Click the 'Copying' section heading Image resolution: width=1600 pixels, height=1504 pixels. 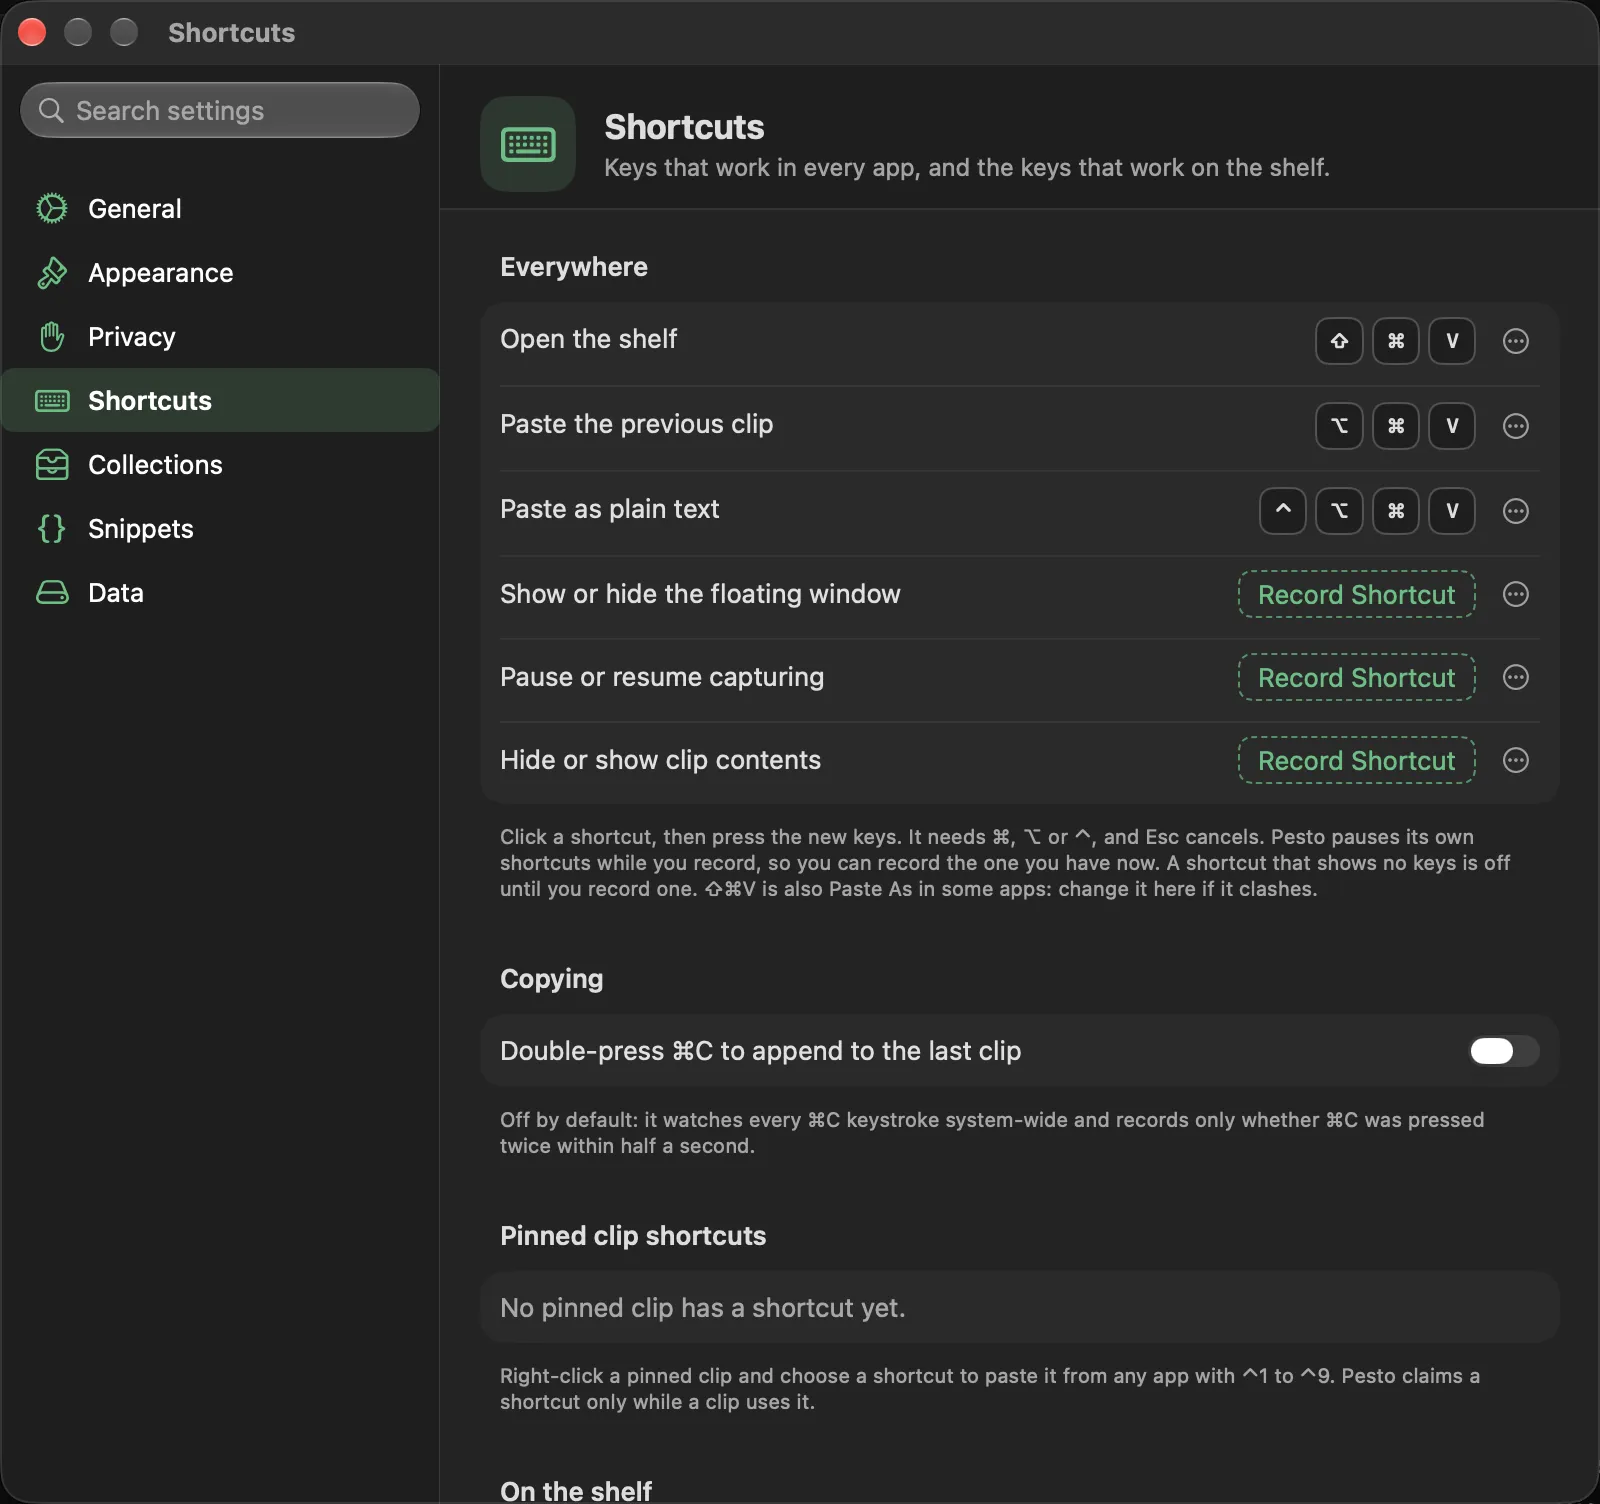click(x=552, y=979)
